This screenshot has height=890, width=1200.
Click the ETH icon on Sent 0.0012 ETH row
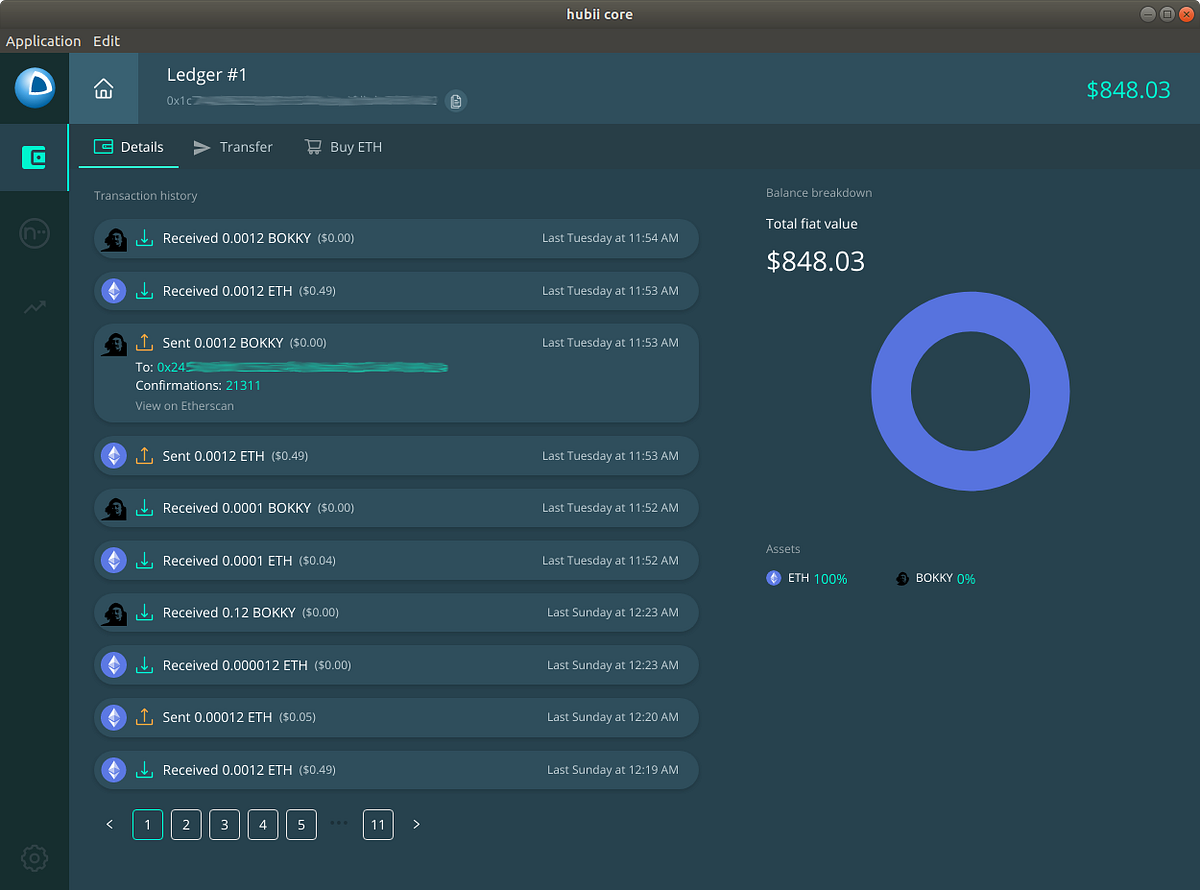pyautogui.click(x=114, y=456)
